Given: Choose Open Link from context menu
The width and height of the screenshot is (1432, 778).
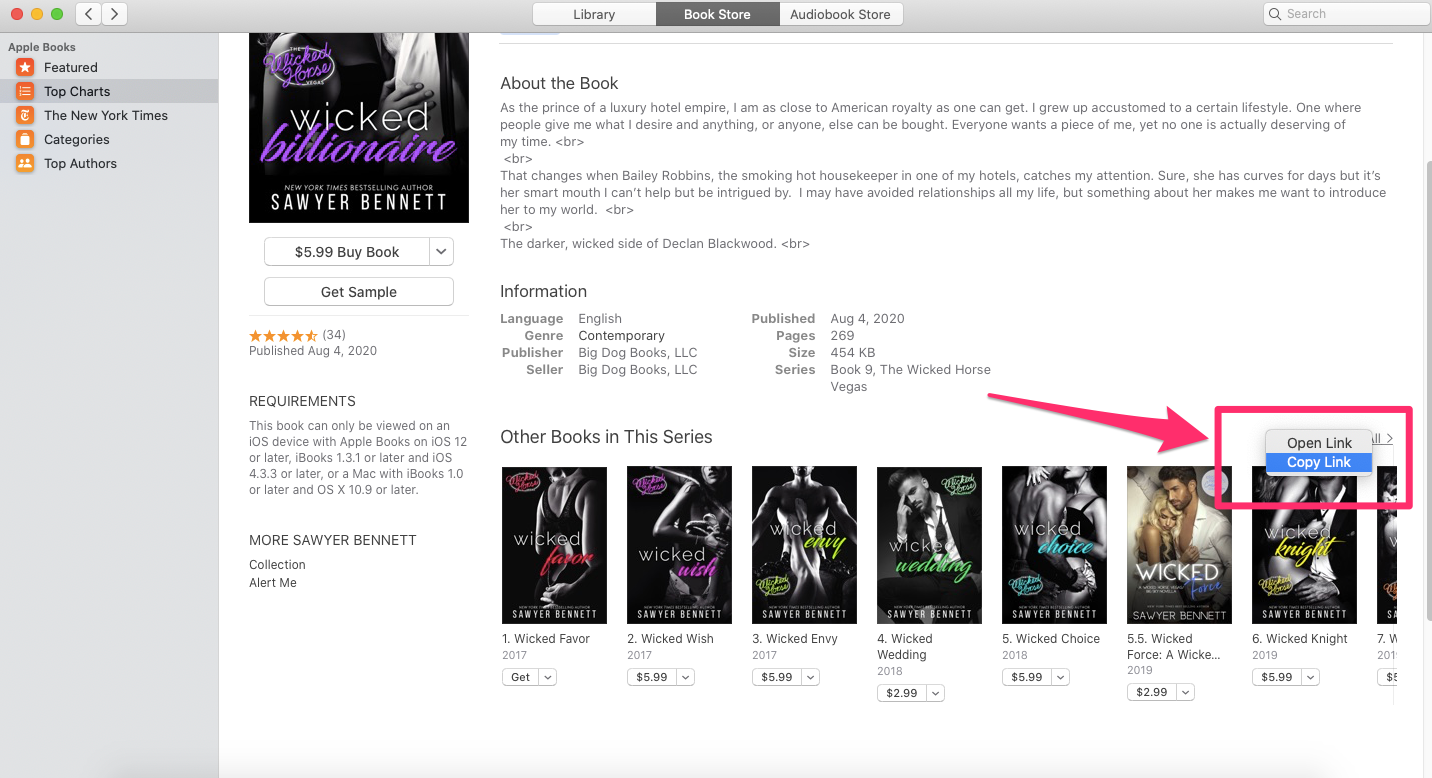Looking at the screenshot, I should (1319, 443).
